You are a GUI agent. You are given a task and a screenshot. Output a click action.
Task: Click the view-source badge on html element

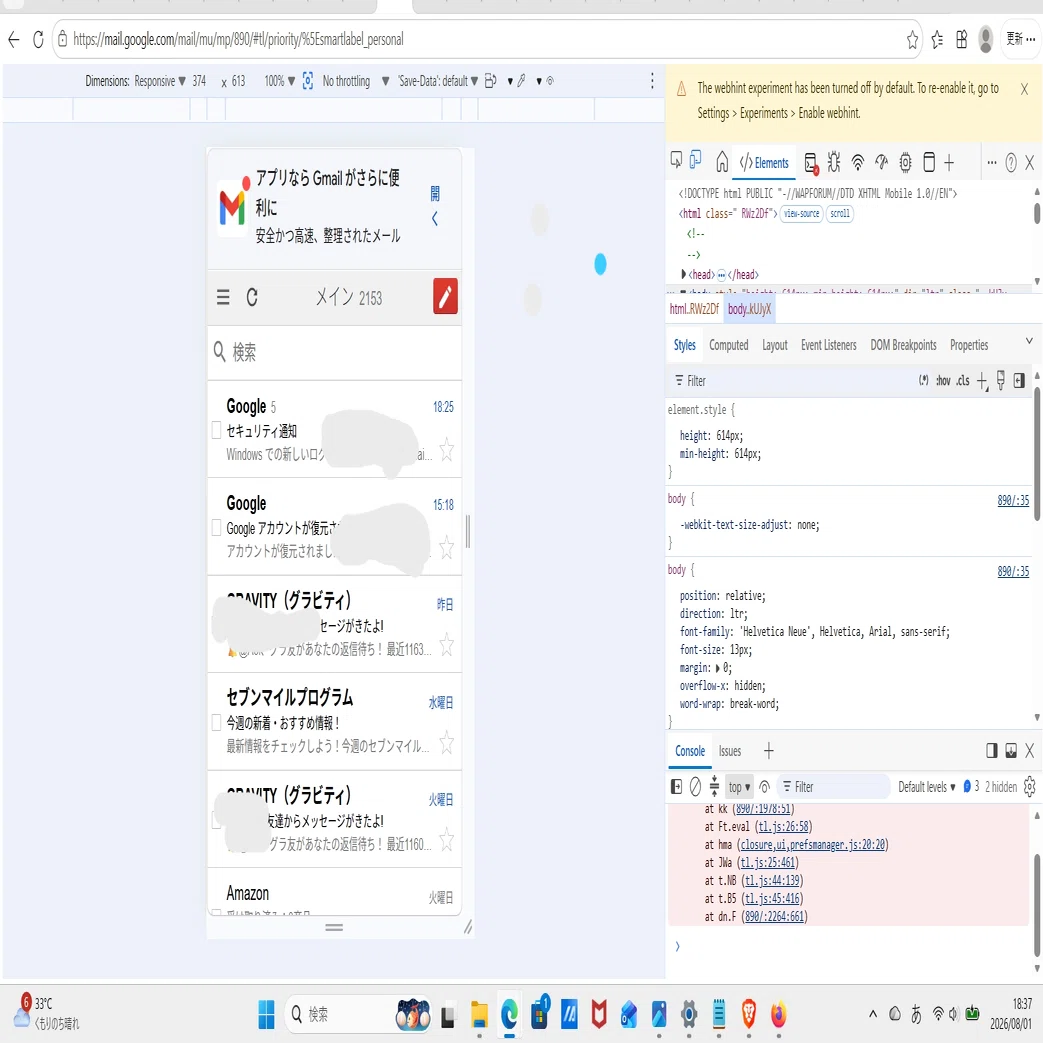click(x=801, y=214)
